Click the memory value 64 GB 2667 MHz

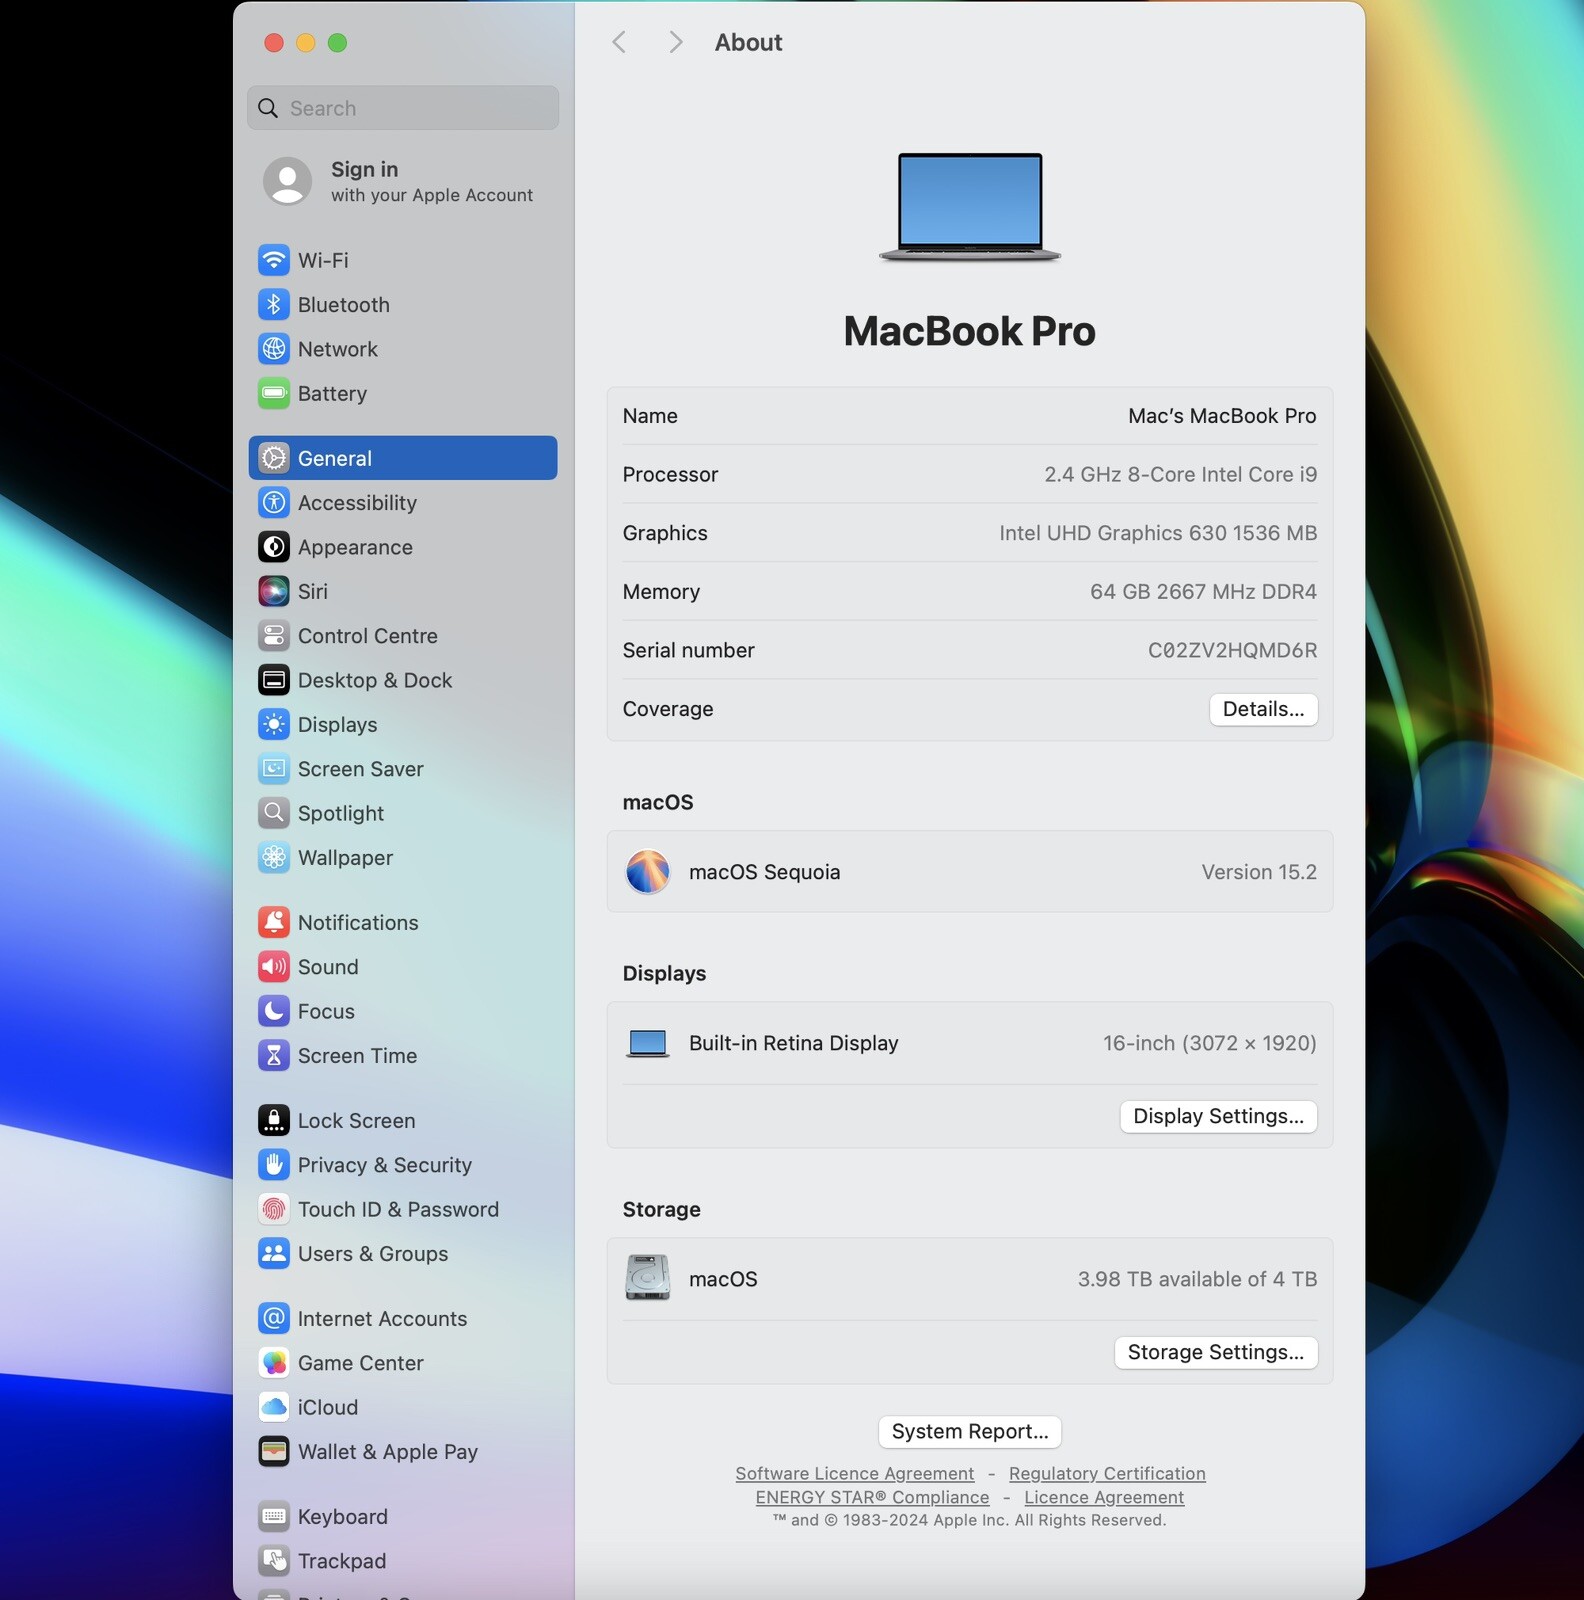[x=1203, y=591]
